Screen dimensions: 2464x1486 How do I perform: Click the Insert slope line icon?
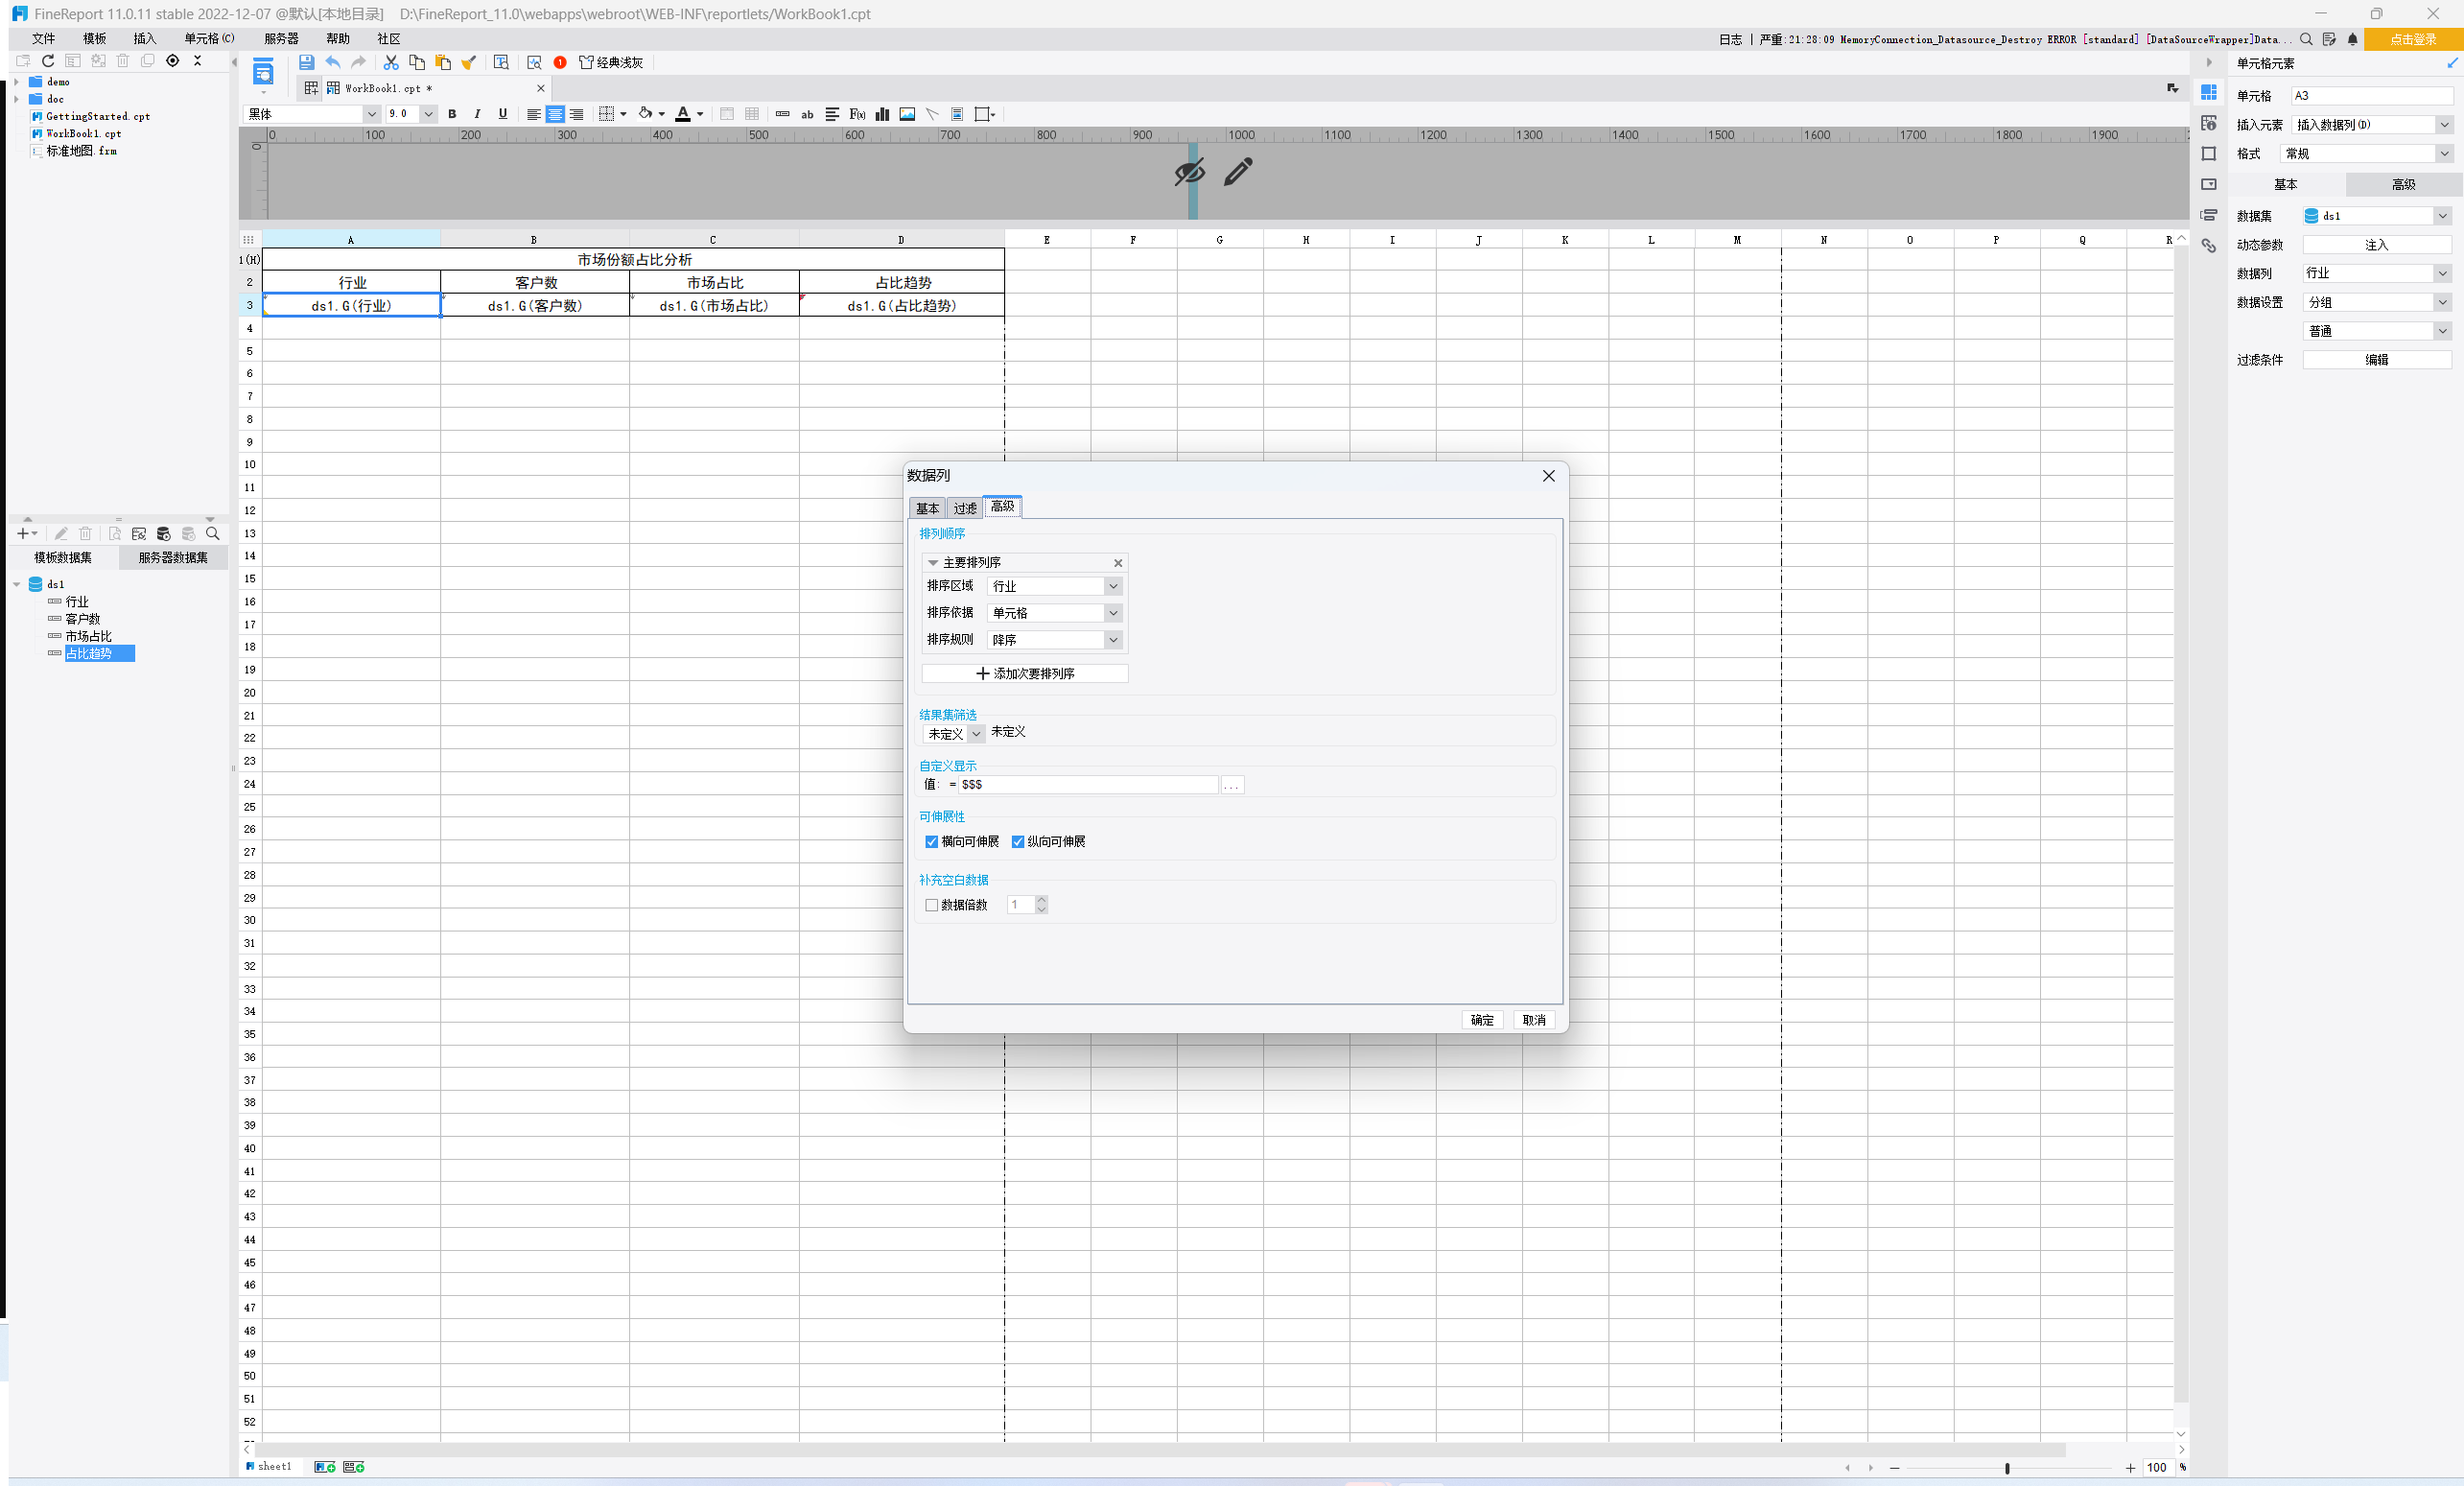(x=932, y=114)
